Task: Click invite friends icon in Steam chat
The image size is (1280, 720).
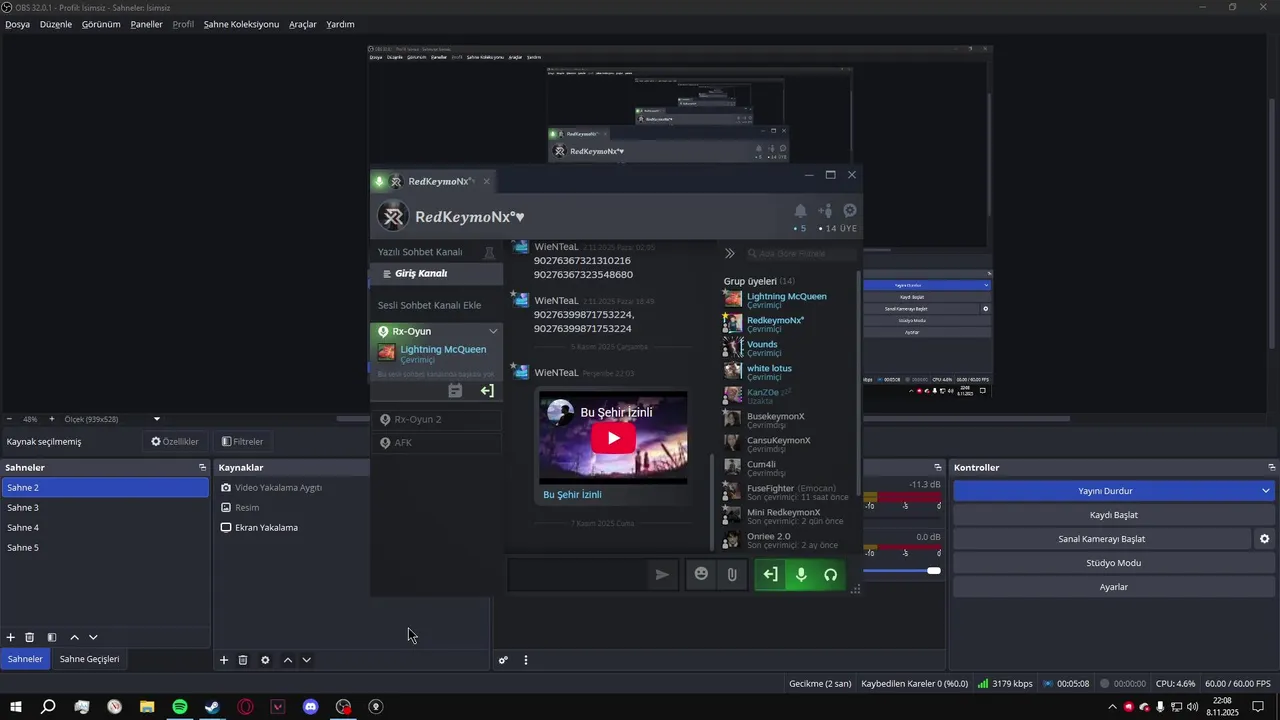Action: tap(825, 211)
